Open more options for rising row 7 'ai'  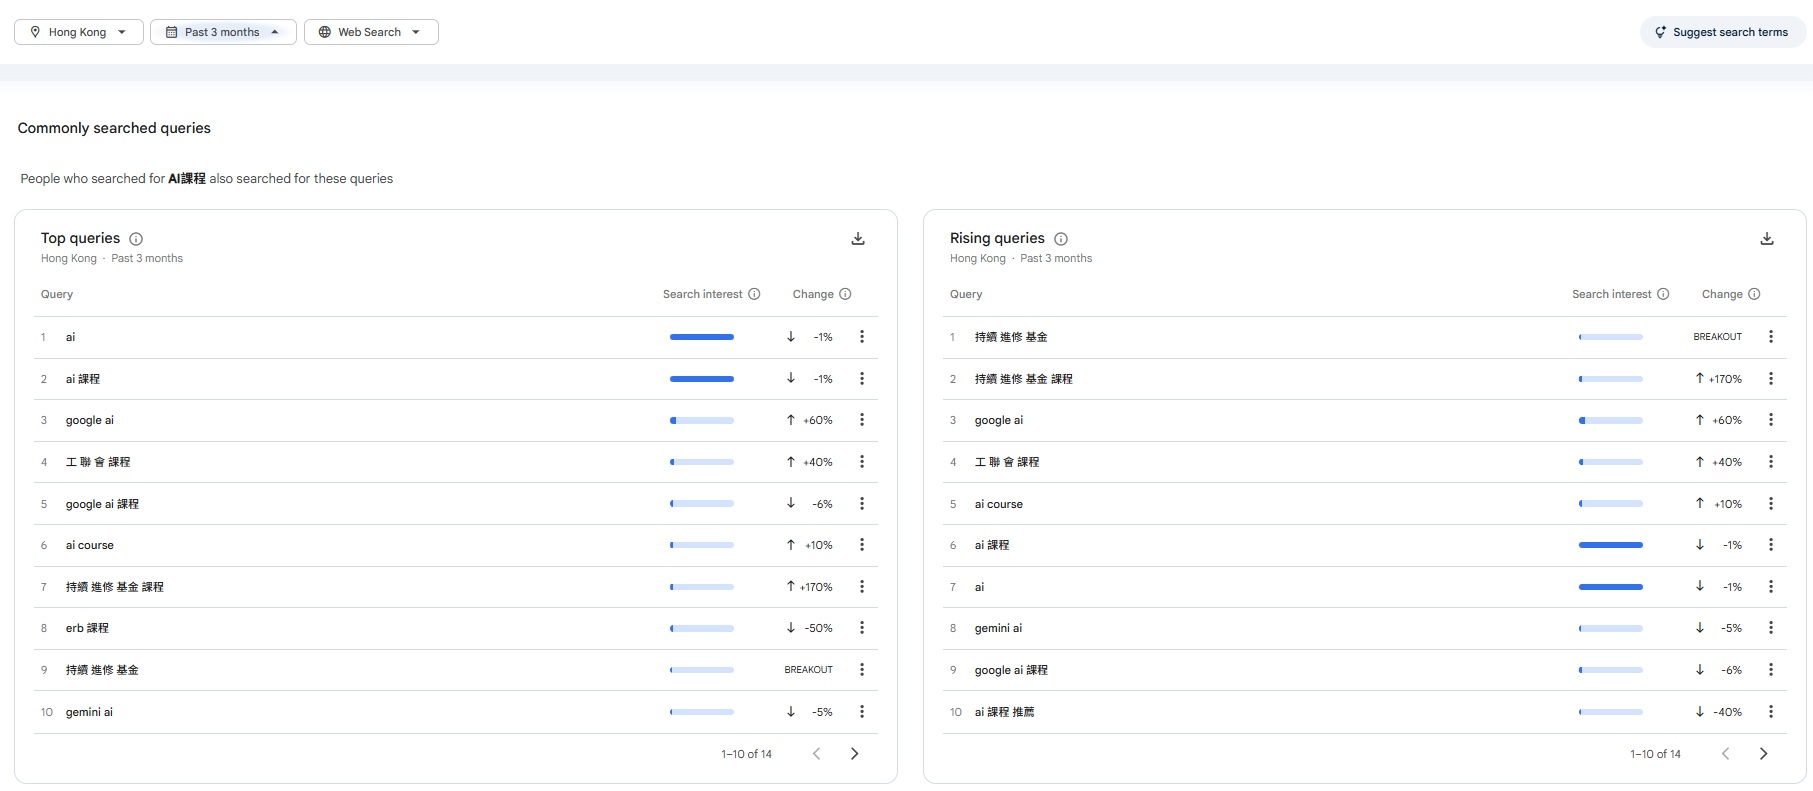[1771, 587]
